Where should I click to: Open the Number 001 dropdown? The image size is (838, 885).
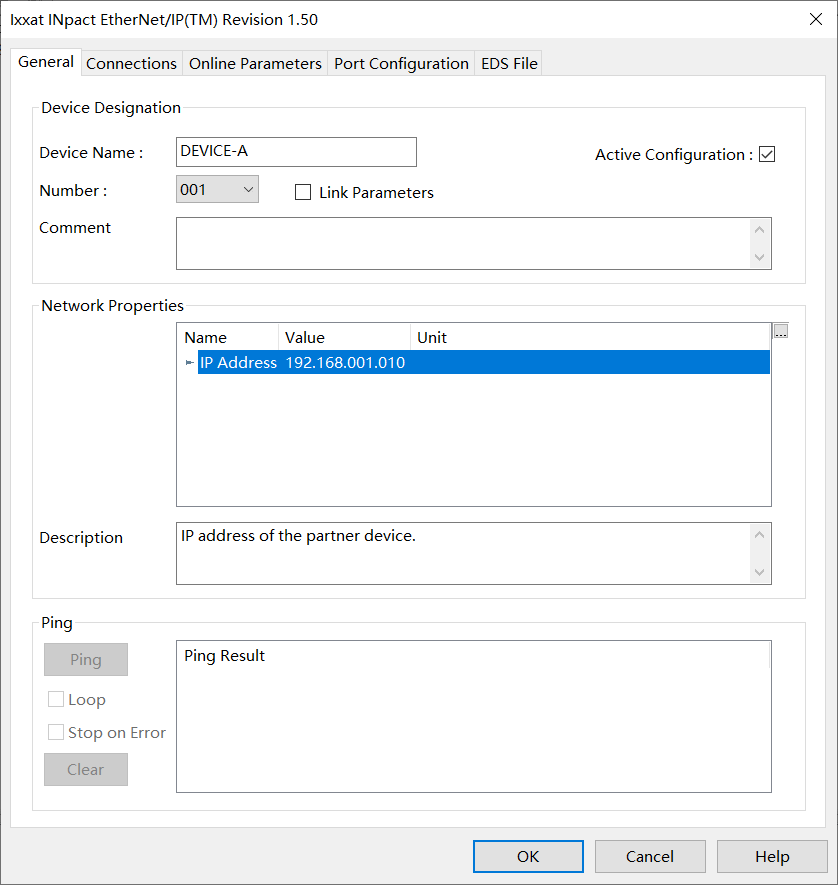(217, 189)
